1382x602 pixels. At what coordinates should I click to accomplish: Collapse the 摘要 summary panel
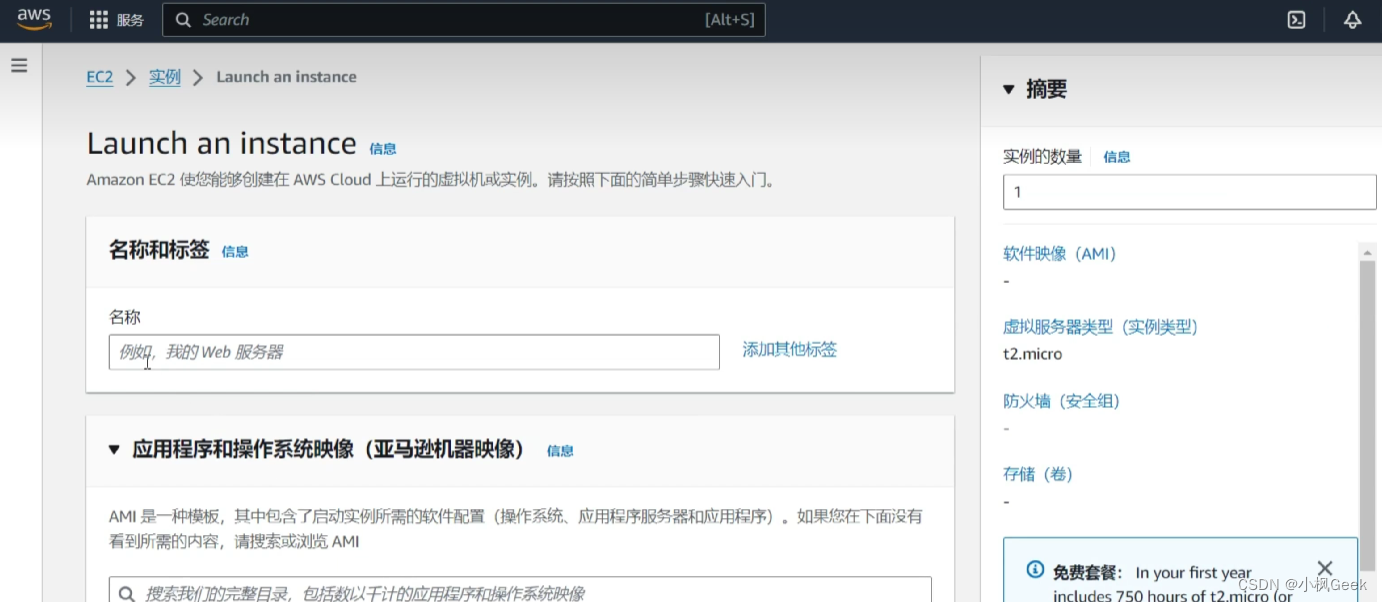[1007, 89]
